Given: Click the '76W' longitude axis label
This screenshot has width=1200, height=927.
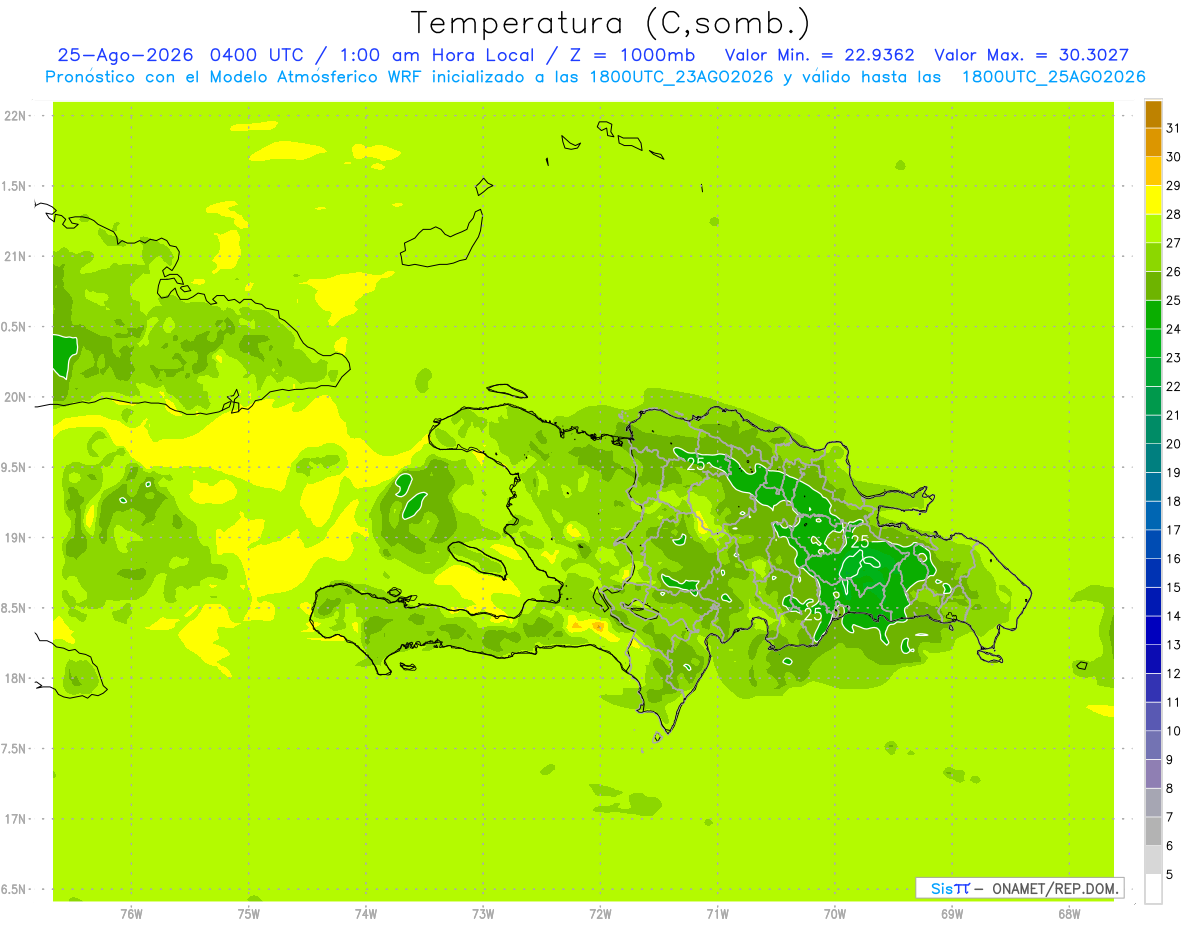Looking at the screenshot, I should (x=131, y=914).
